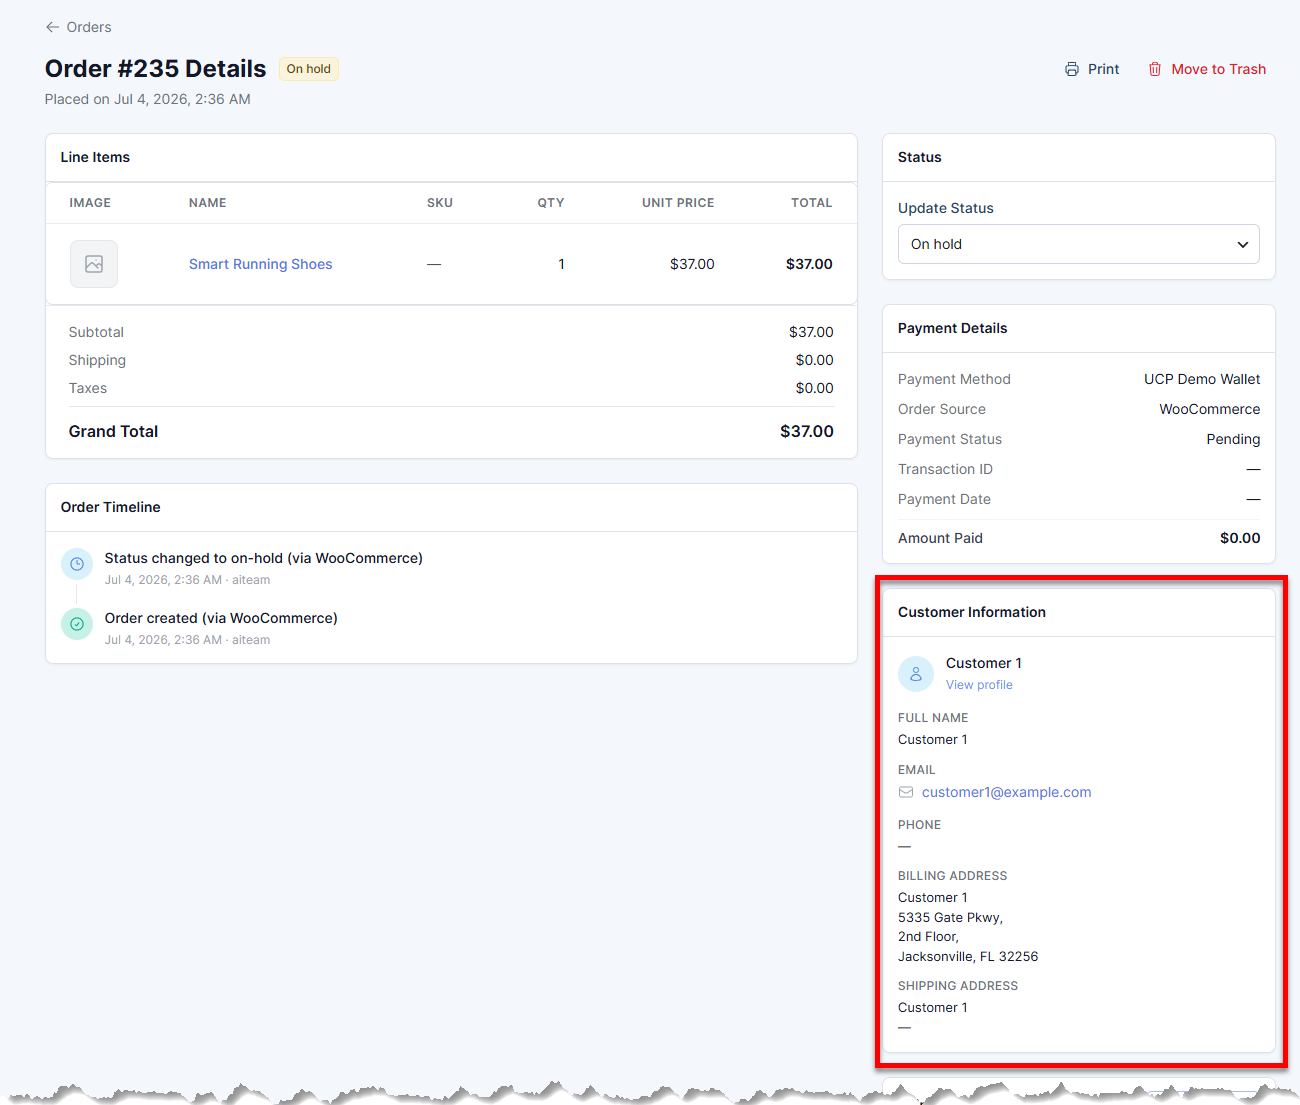Screen dimensions: 1300x1105
Task: Click the SKU column header
Action: (x=440, y=203)
